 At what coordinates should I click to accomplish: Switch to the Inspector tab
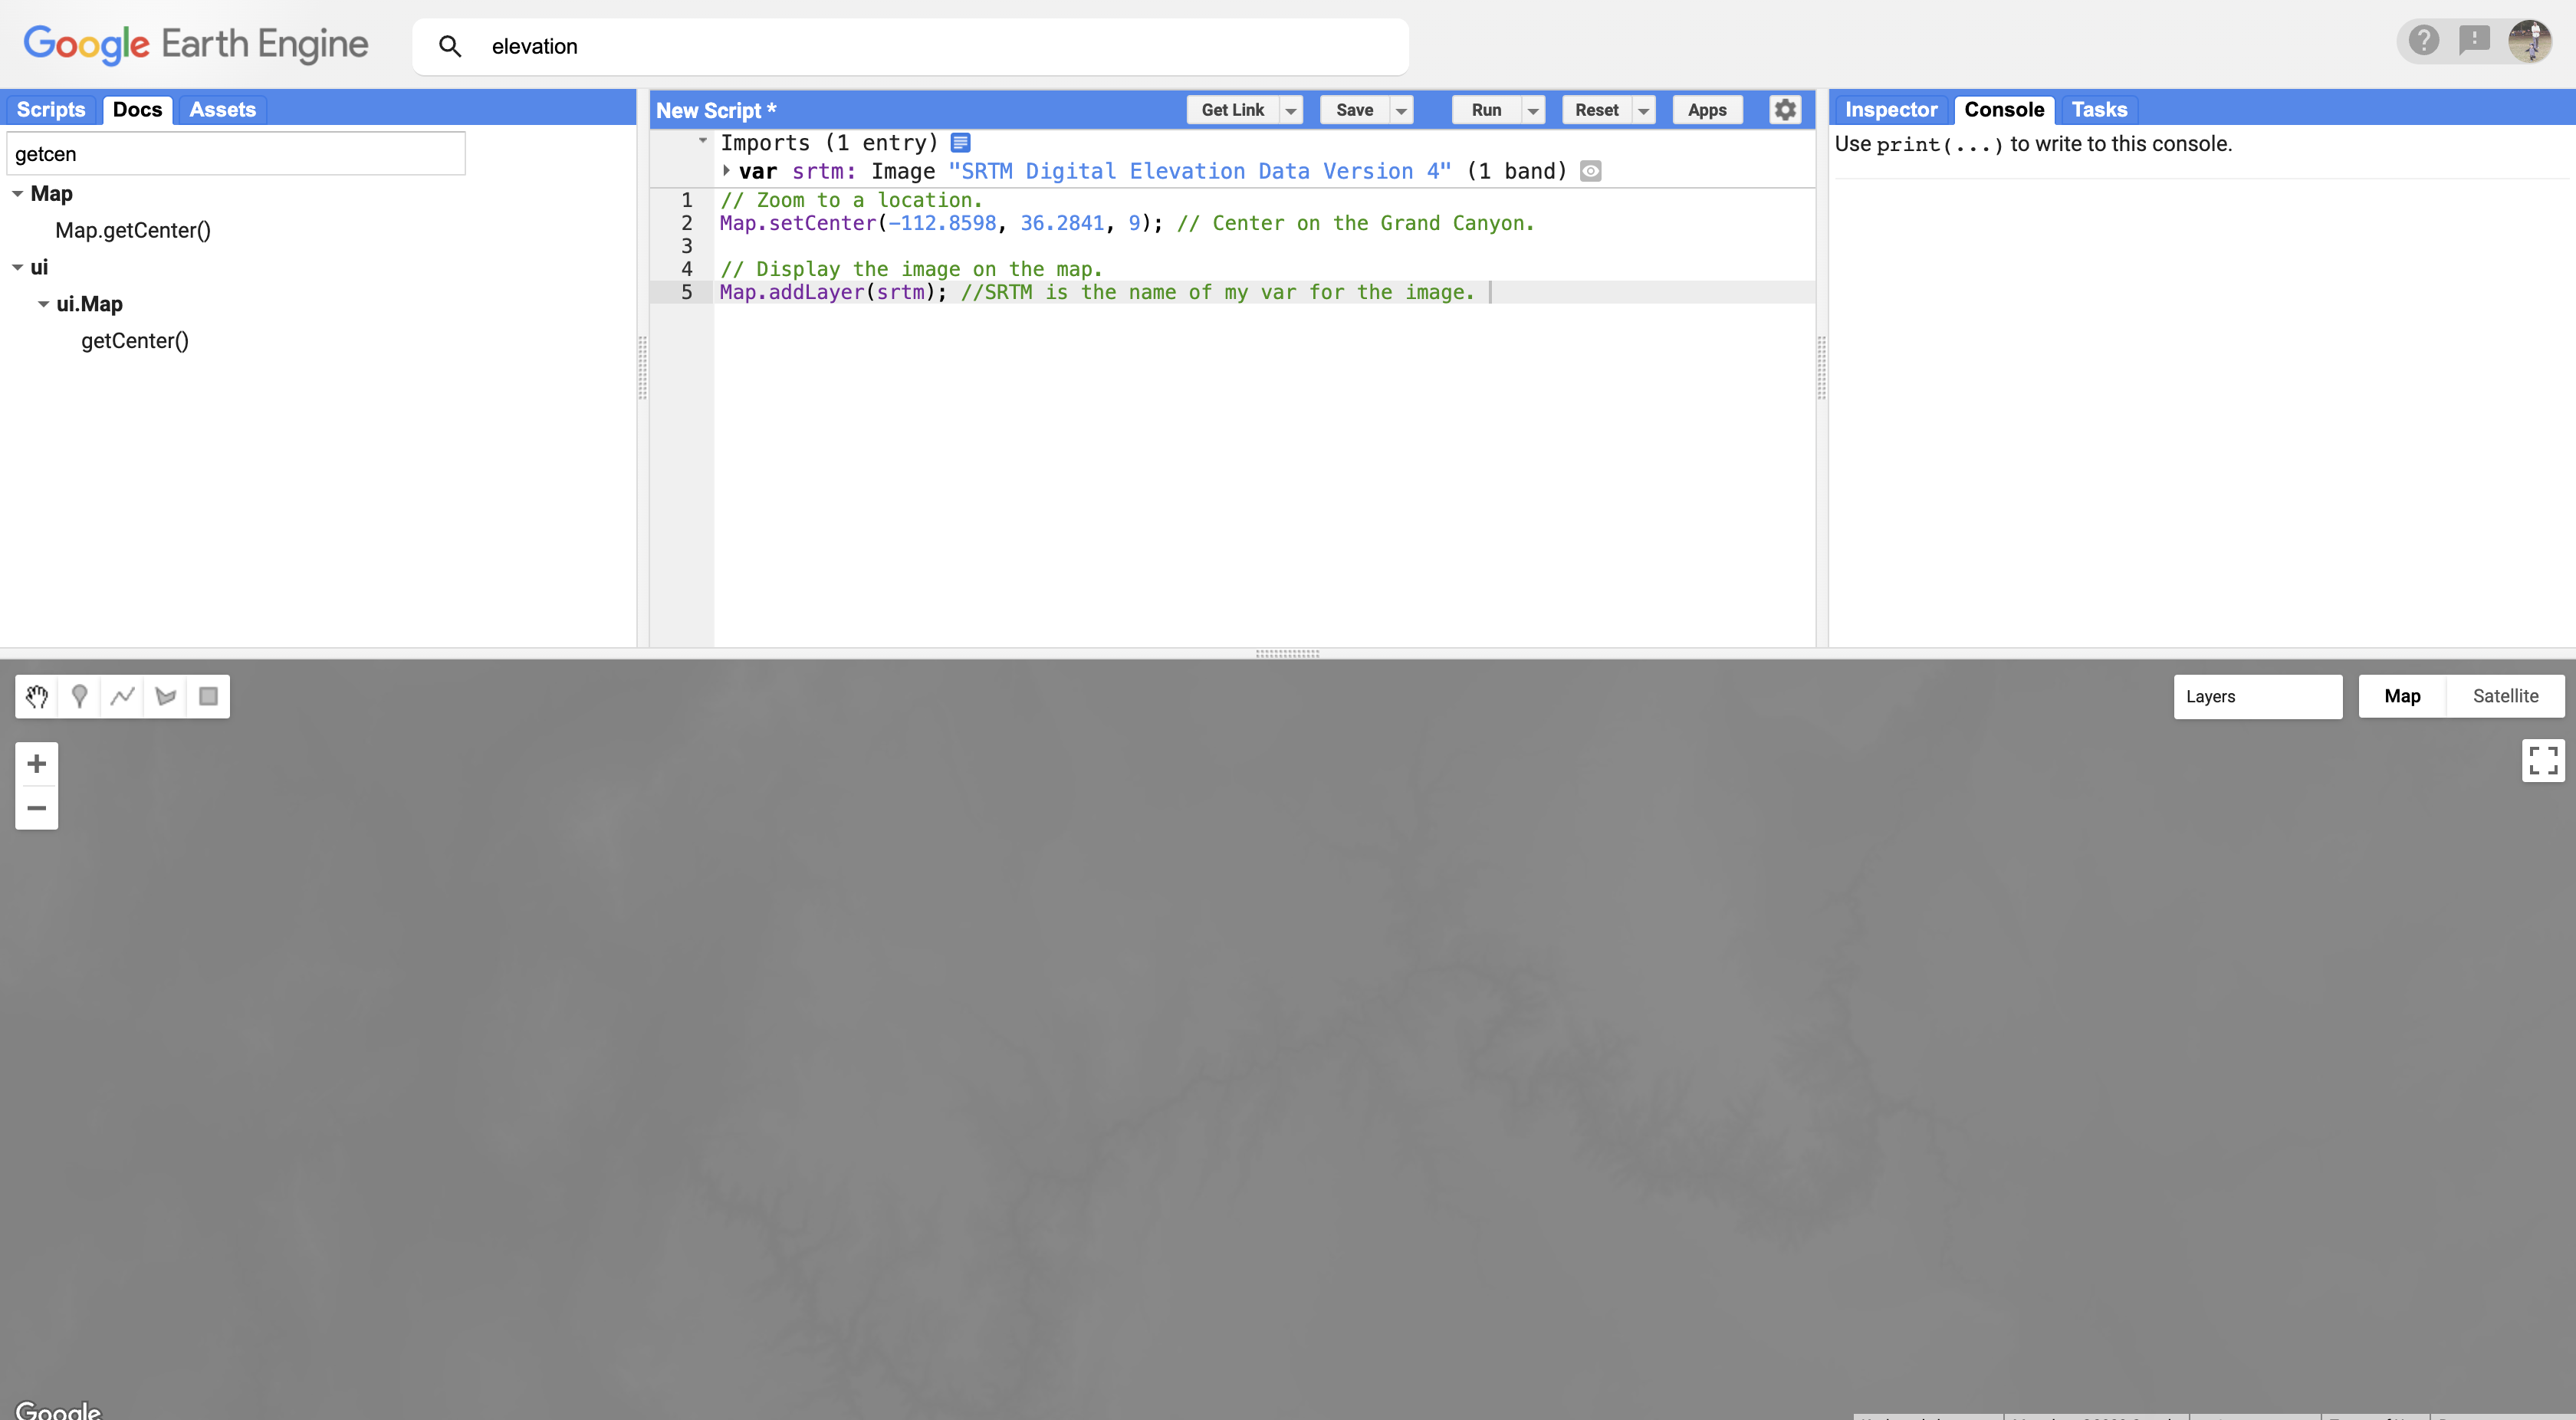click(x=1890, y=110)
